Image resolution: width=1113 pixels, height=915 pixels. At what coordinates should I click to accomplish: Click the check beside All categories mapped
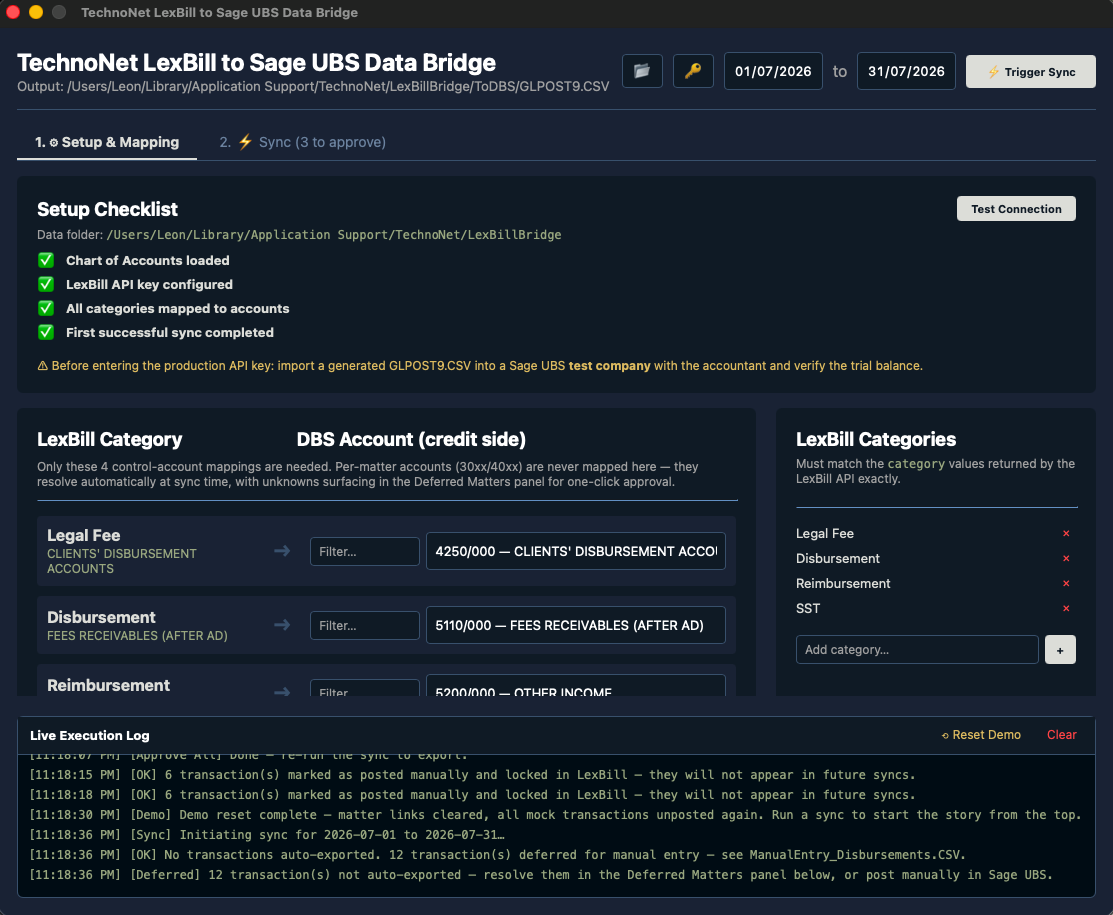pyautogui.click(x=46, y=308)
